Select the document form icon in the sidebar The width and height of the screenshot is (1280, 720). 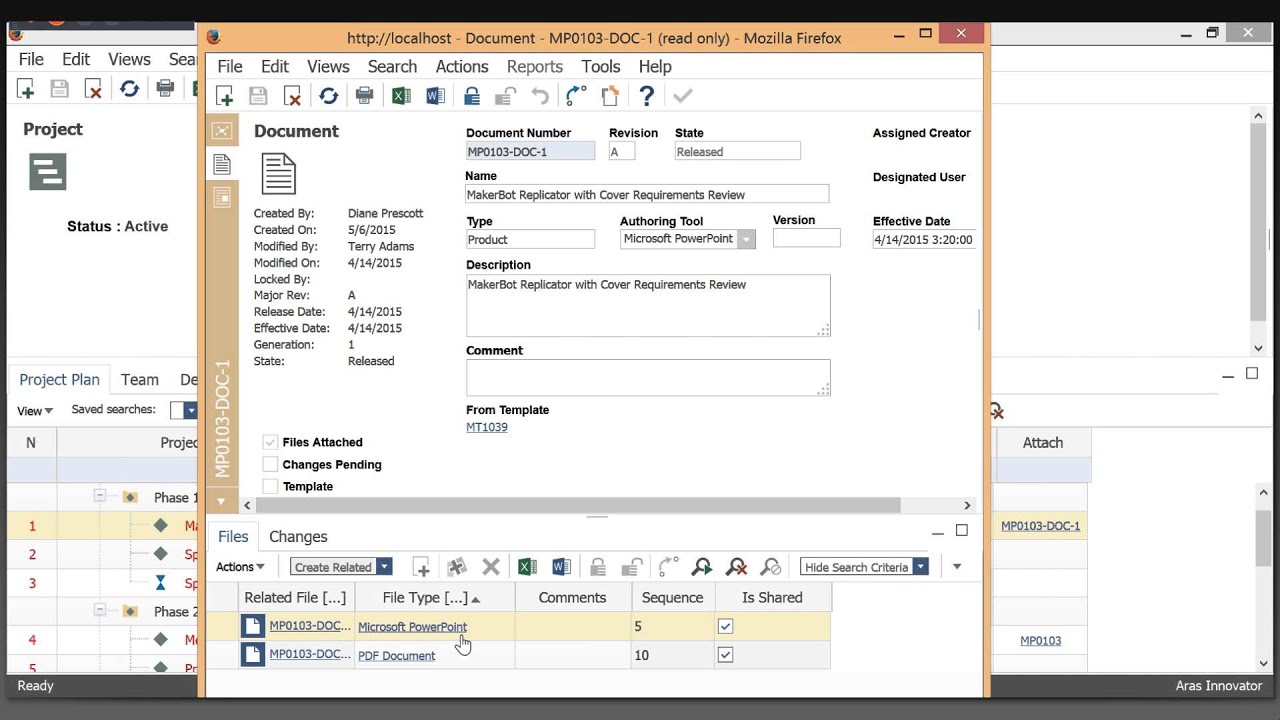coord(222,164)
